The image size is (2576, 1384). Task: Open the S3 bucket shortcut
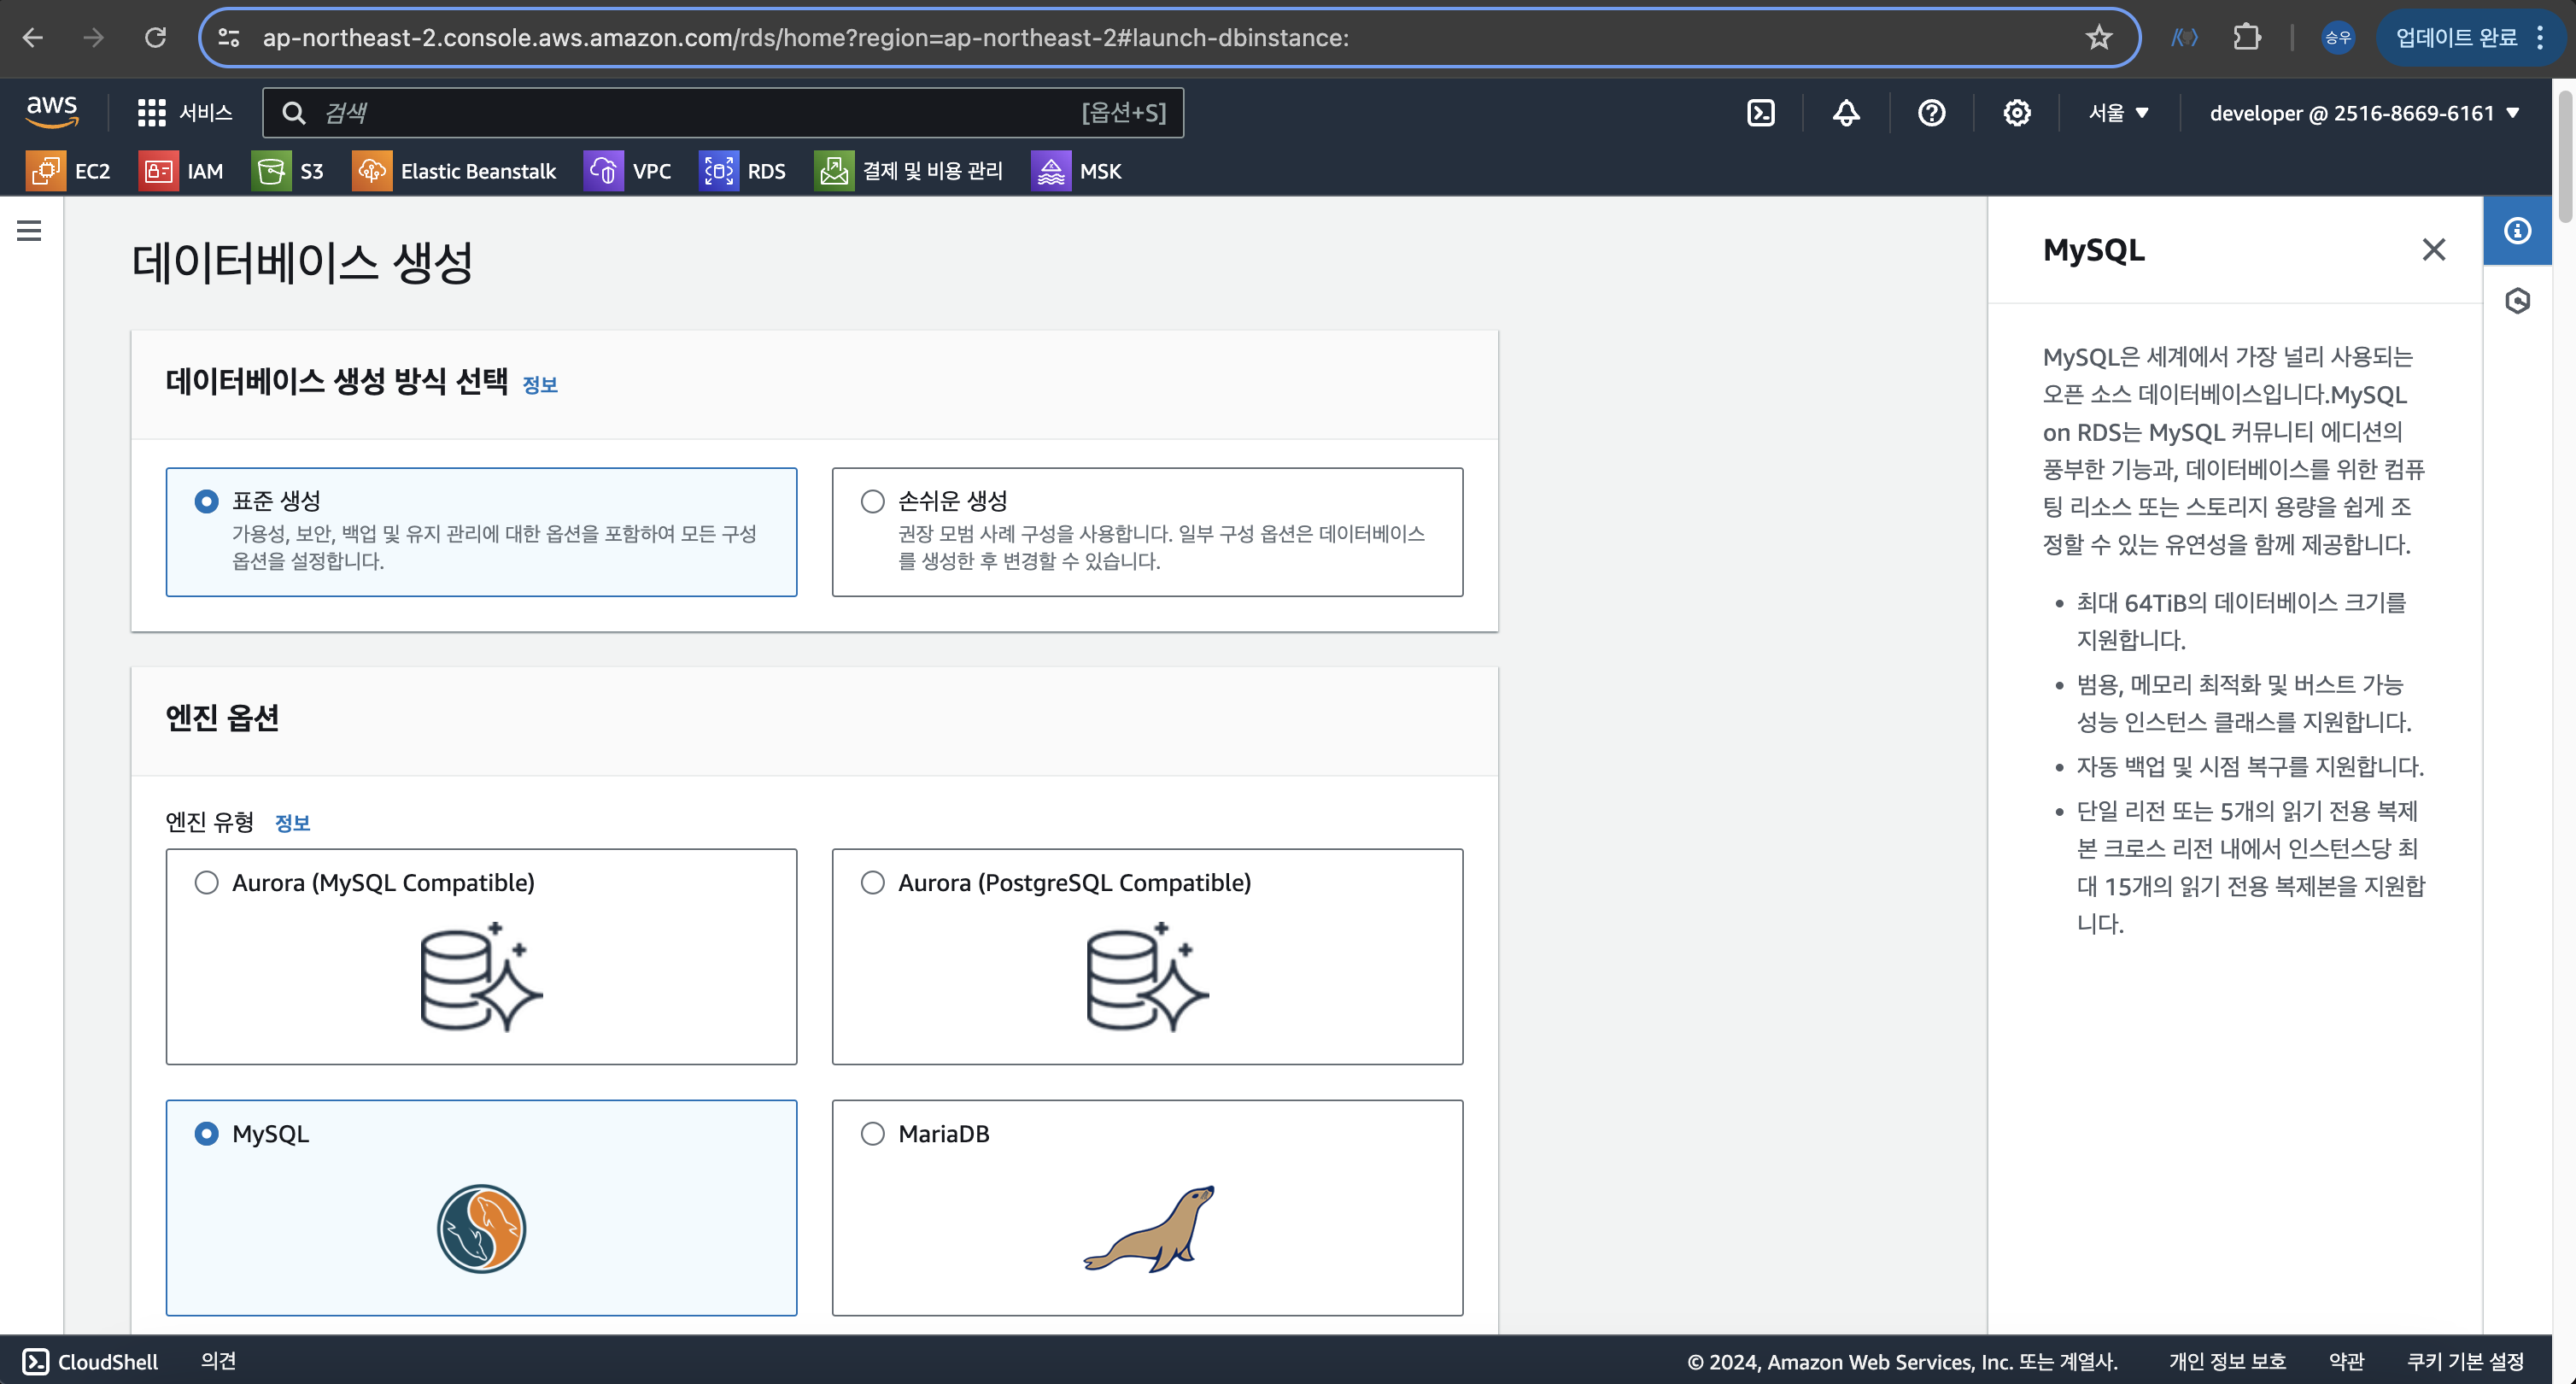[x=288, y=171]
